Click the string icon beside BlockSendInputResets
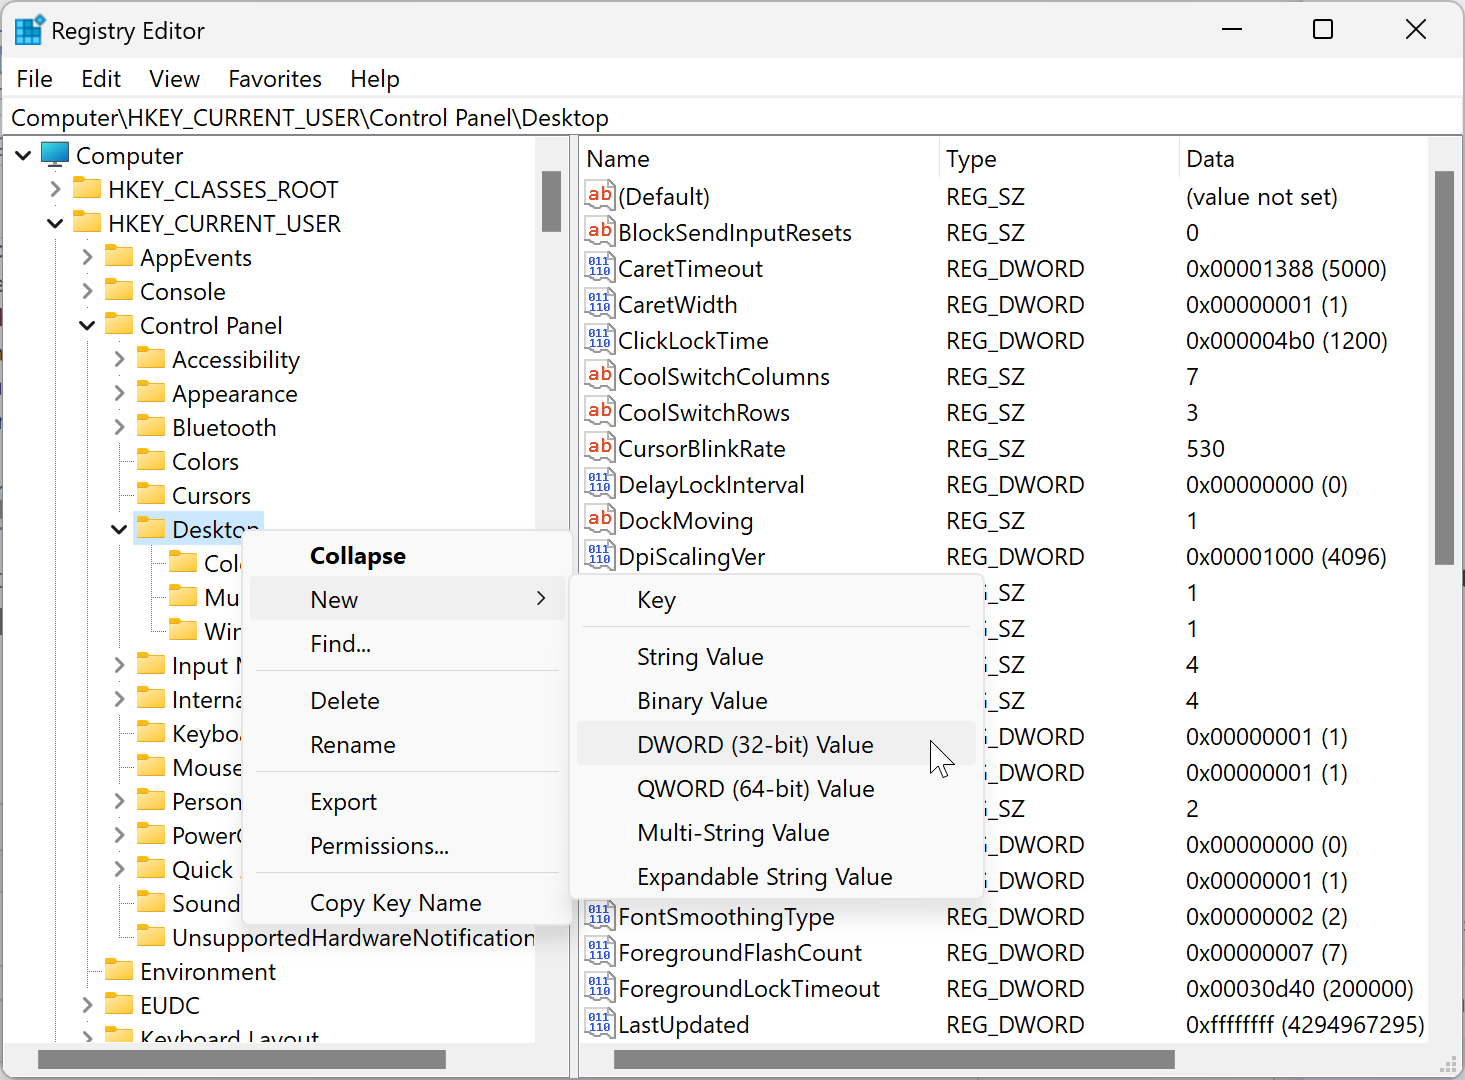This screenshot has height=1080, width=1465. (x=599, y=231)
